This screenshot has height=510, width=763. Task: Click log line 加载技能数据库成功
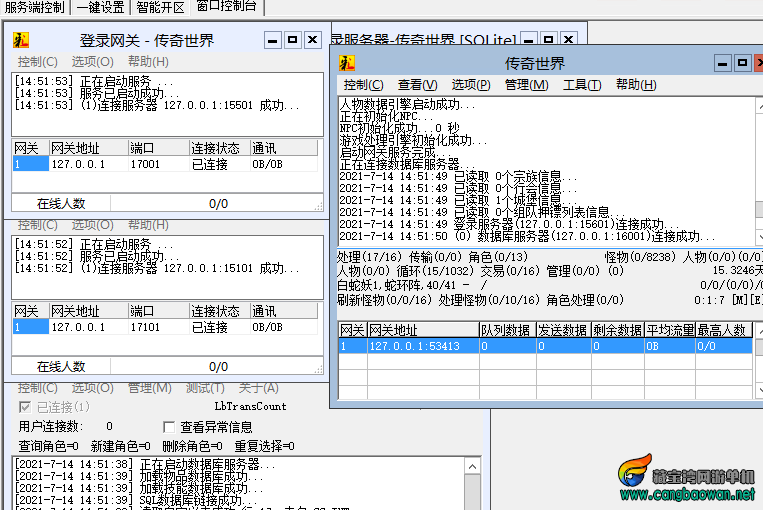(x=139, y=488)
